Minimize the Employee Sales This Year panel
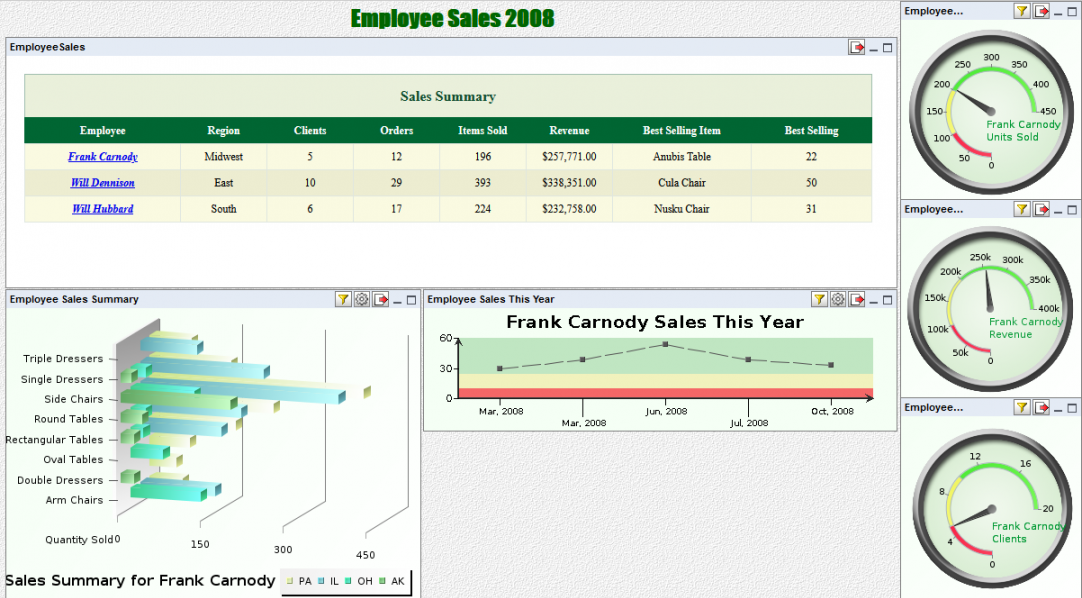Viewport: 1082px width, 598px height. coord(874,300)
